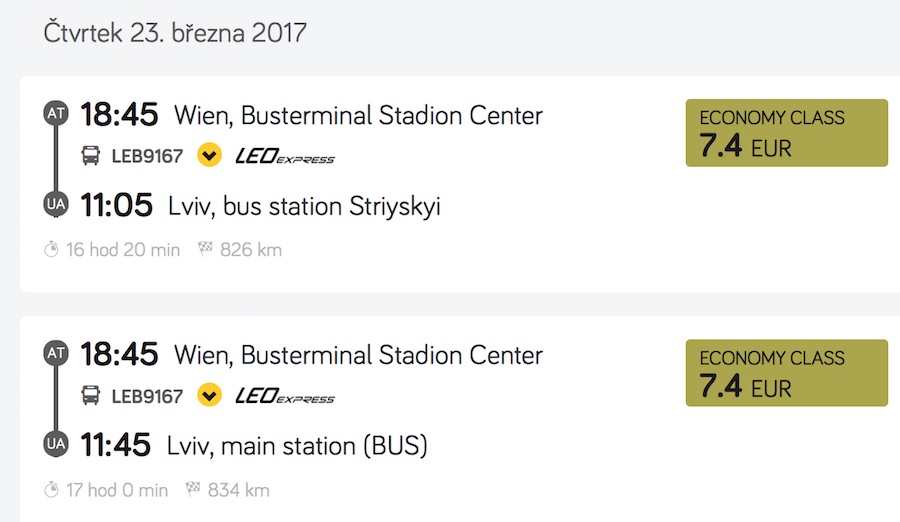The width and height of the screenshot is (900, 522).
Task: Click the LEB9167 bus number in the first connection
Action: (x=147, y=156)
